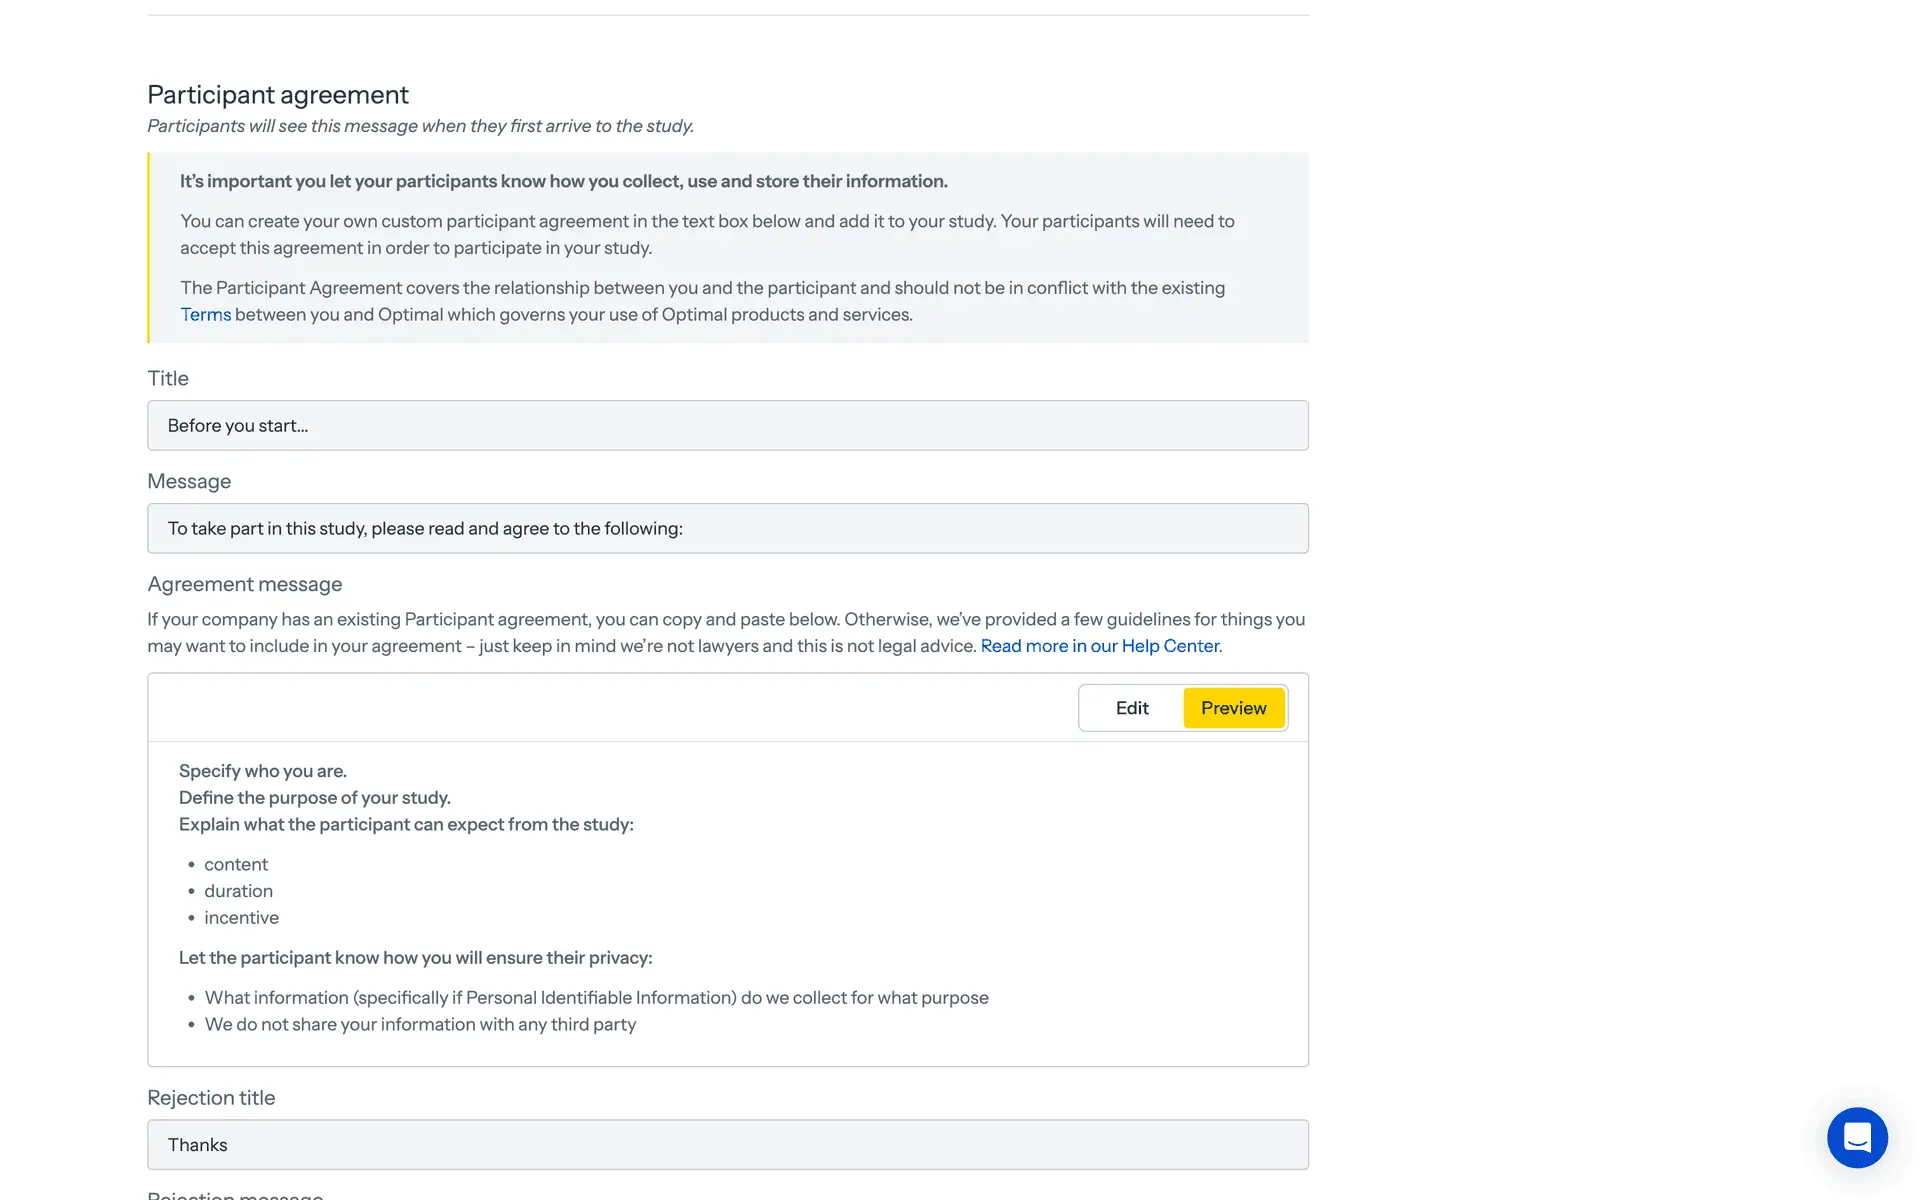Click the 'Rejection title' label

[x=211, y=1098]
